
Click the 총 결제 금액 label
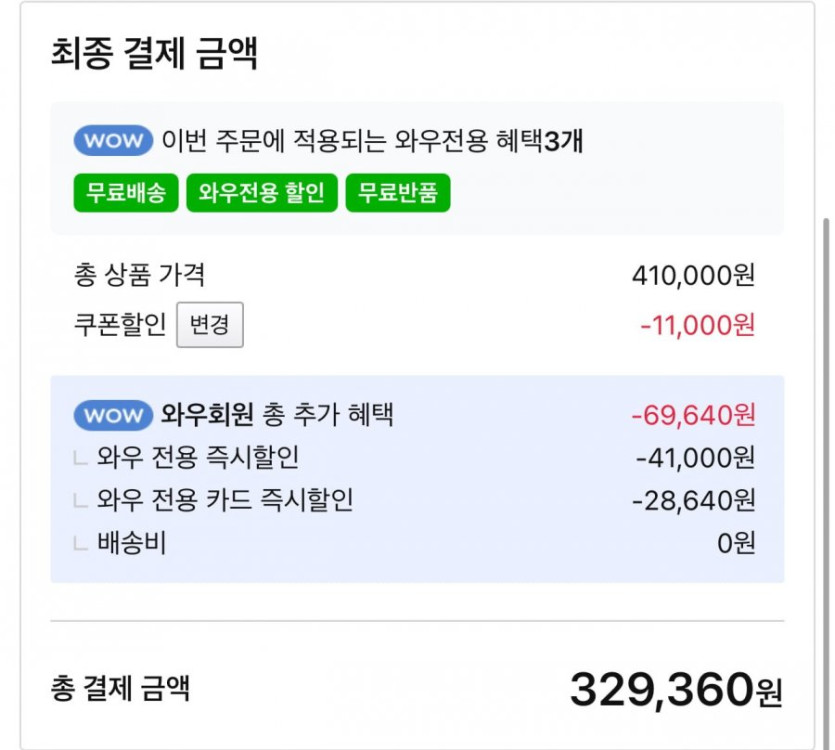120,689
